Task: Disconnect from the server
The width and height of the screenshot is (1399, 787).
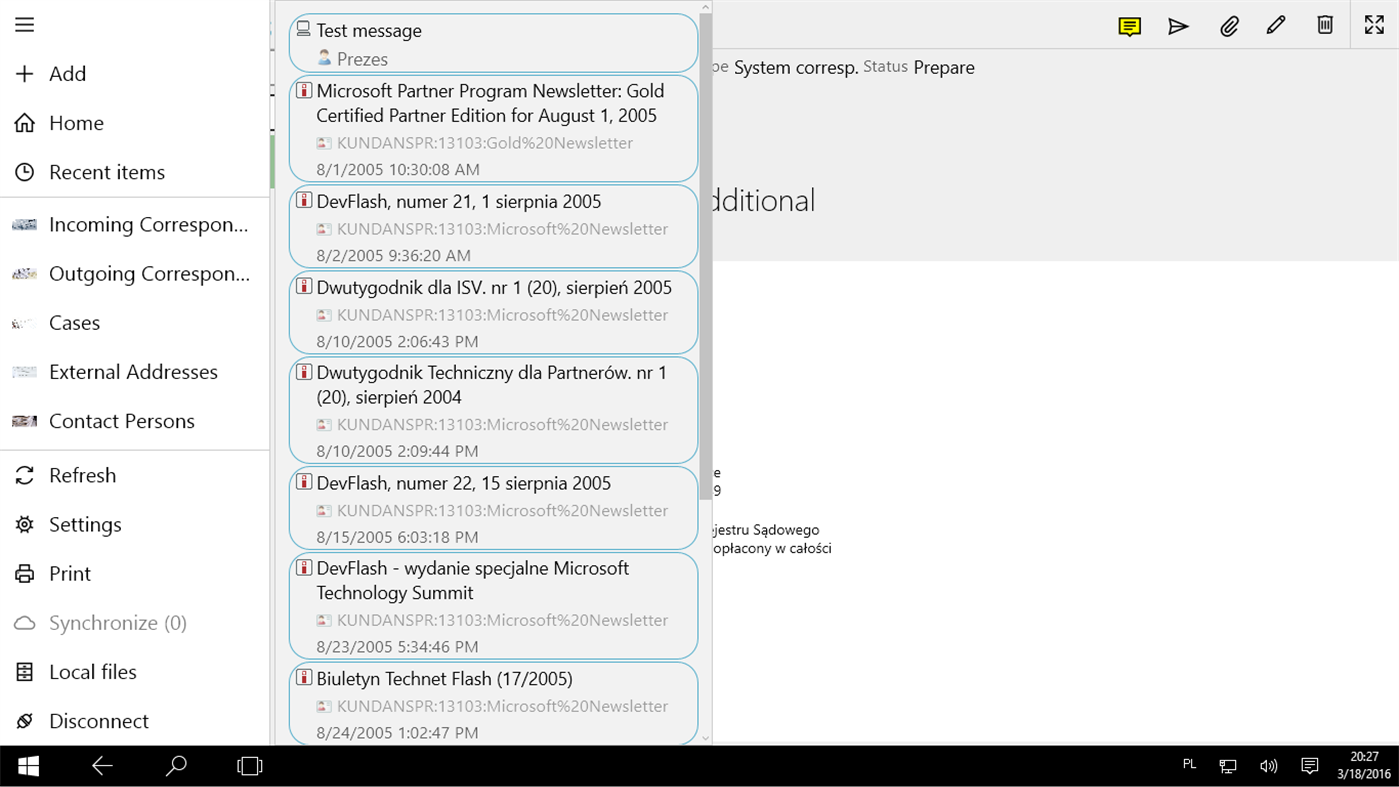Action: click(100, 720)
